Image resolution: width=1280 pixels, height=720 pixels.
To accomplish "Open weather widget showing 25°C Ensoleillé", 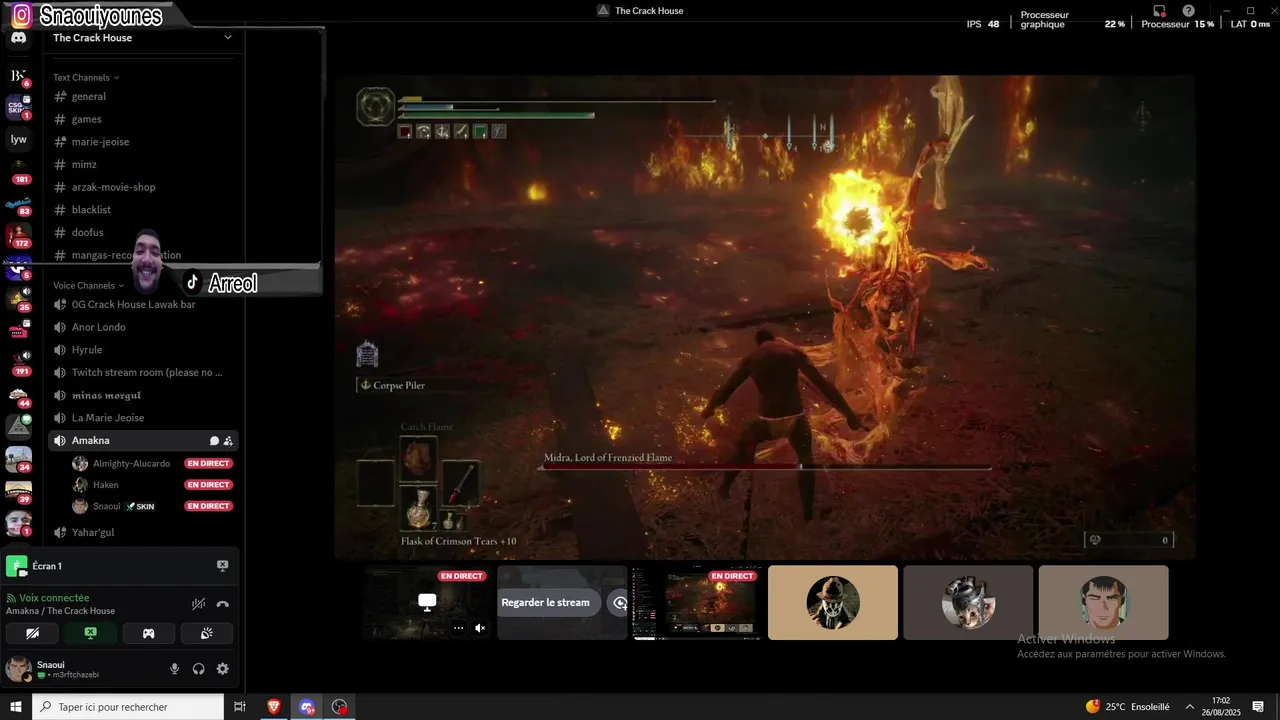I will point(1128,707).
